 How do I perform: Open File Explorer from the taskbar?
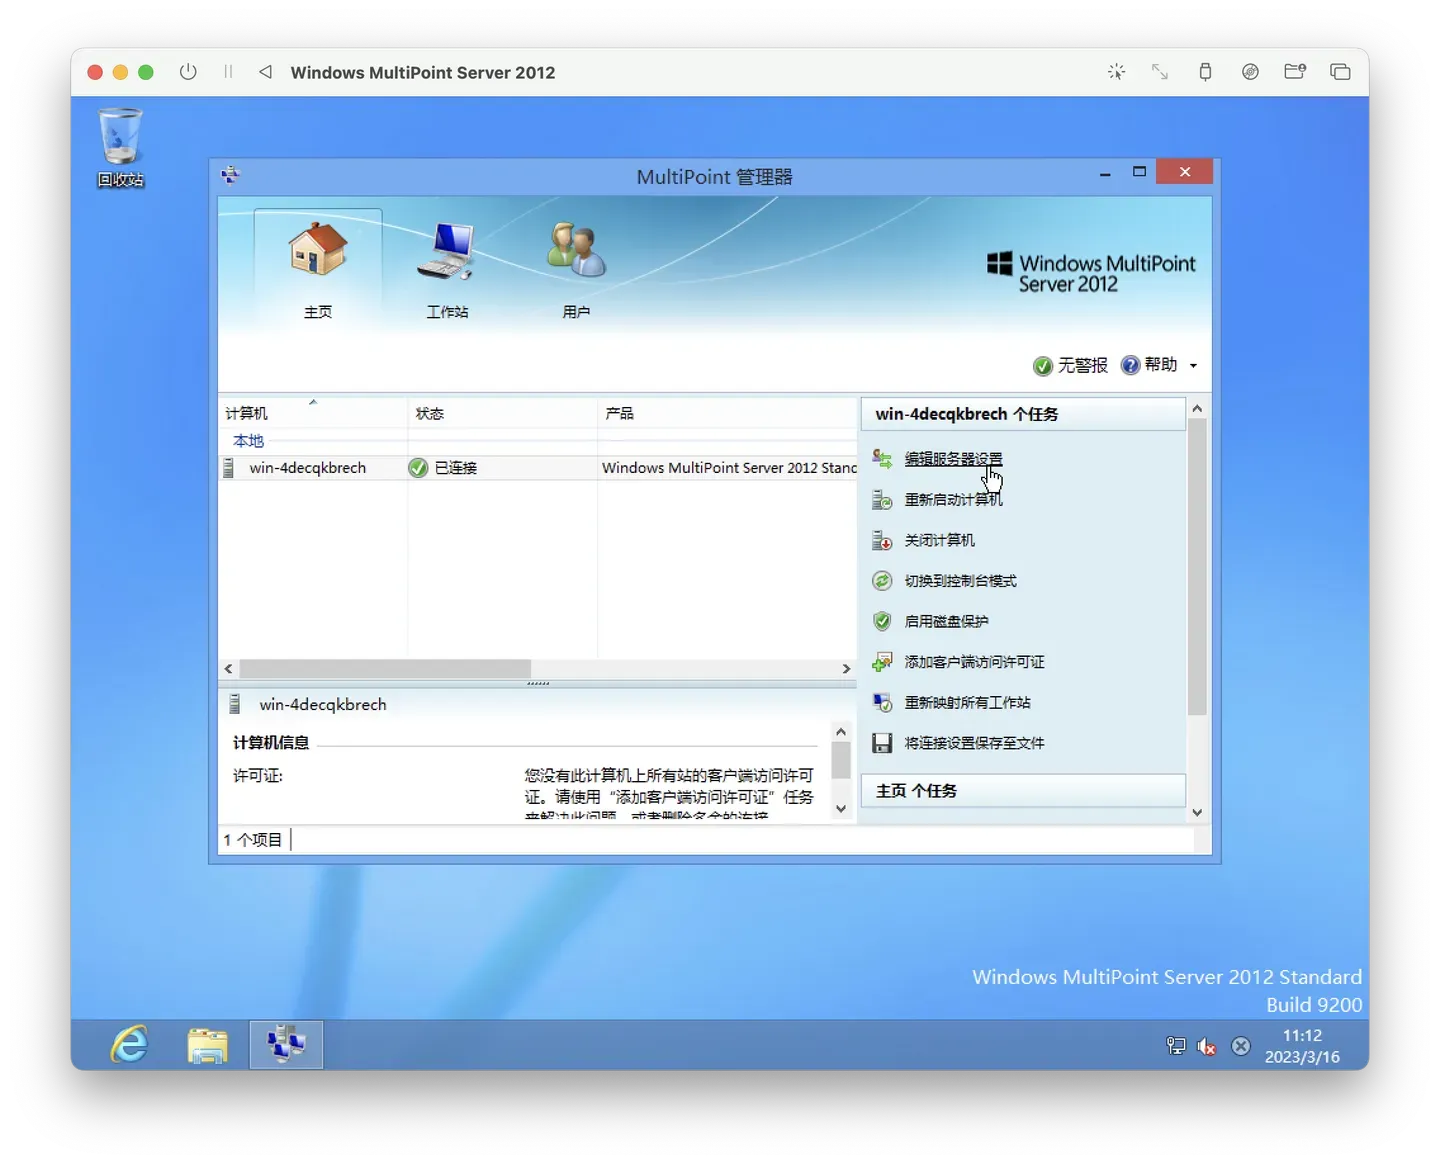click(207, 1045)
